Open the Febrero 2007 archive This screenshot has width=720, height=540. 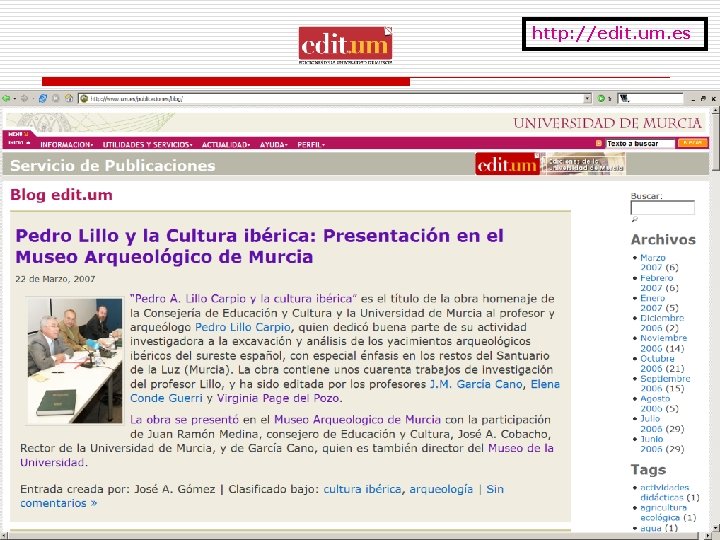click(656, 283)
